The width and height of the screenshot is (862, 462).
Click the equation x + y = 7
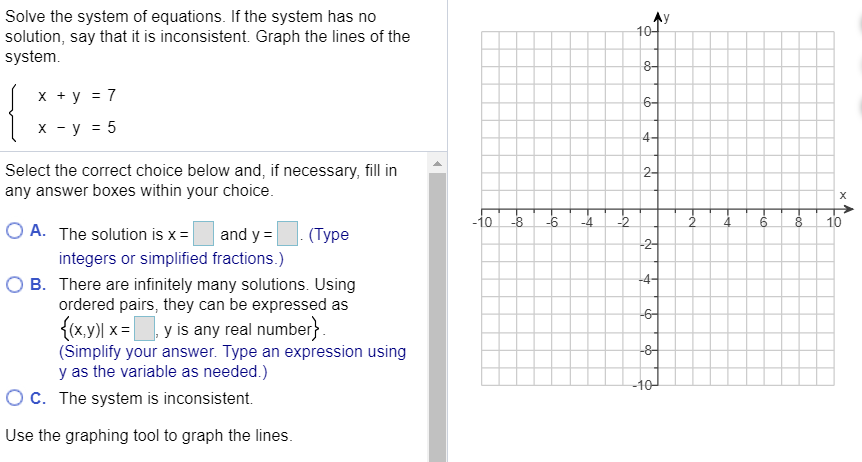[x=77, y=96]
